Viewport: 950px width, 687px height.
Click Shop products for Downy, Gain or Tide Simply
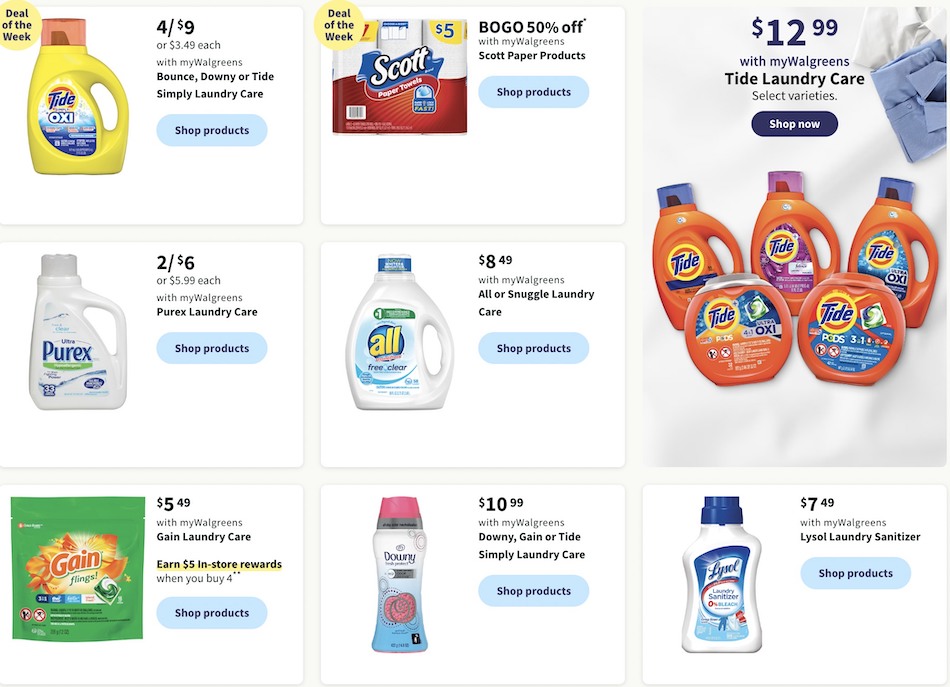pos(533,591)
